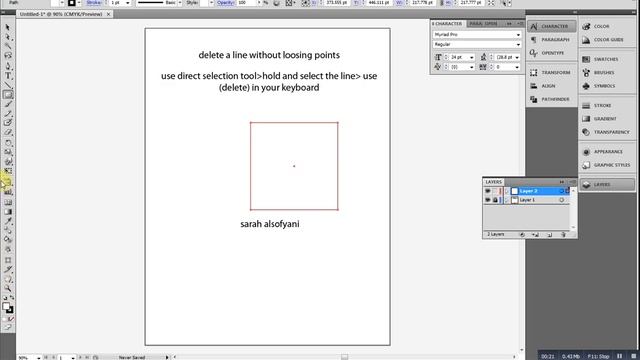Open Regular font style dropdown
The height and width of the screenshot is (360, 640).
click(518, 44)
